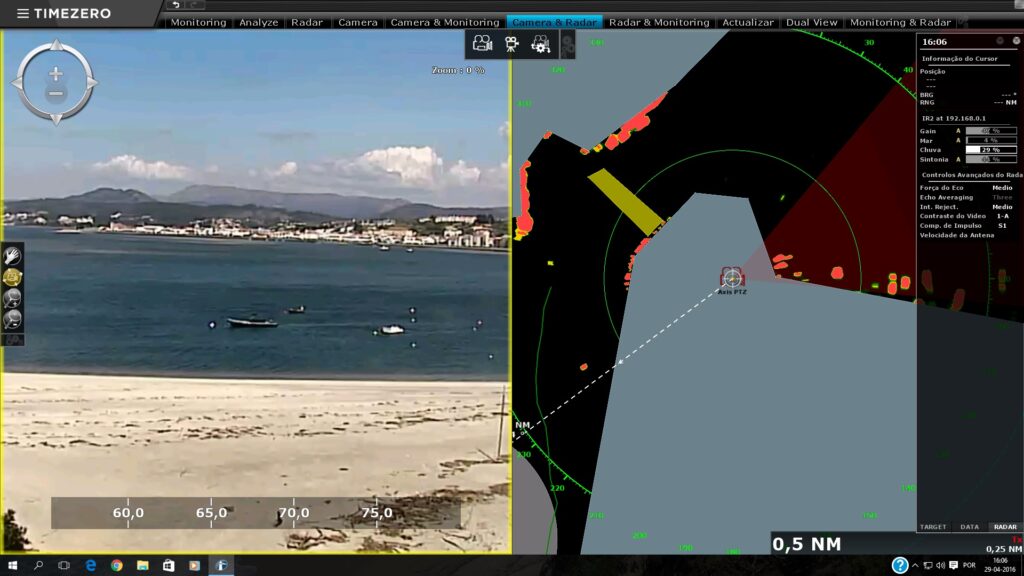Click the double-reel video camera icon
Image resolution: width=1024 pixels, height=576 pixels.
tap(482, 44)
